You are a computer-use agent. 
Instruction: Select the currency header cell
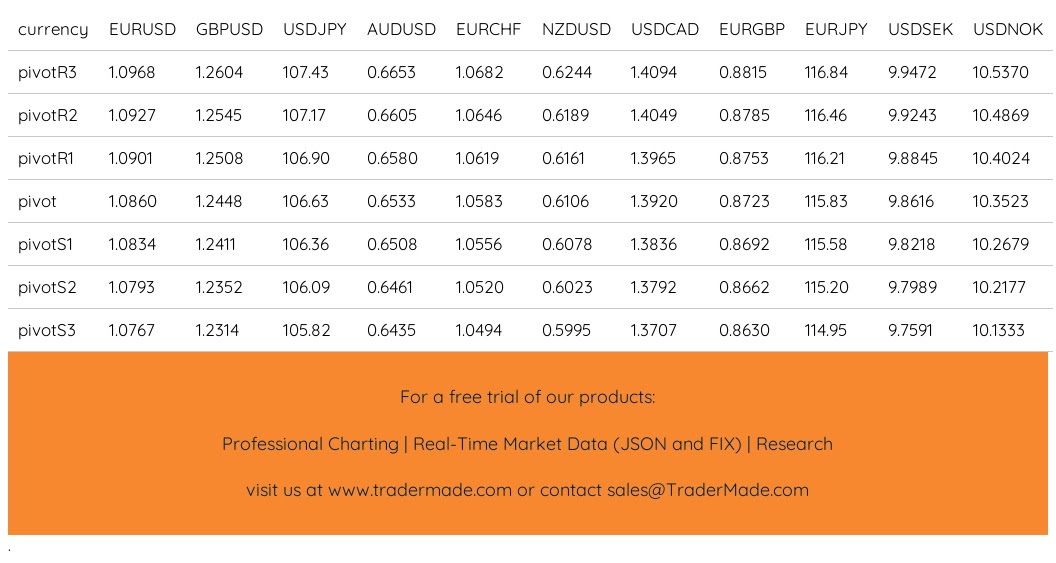(53, 30)
